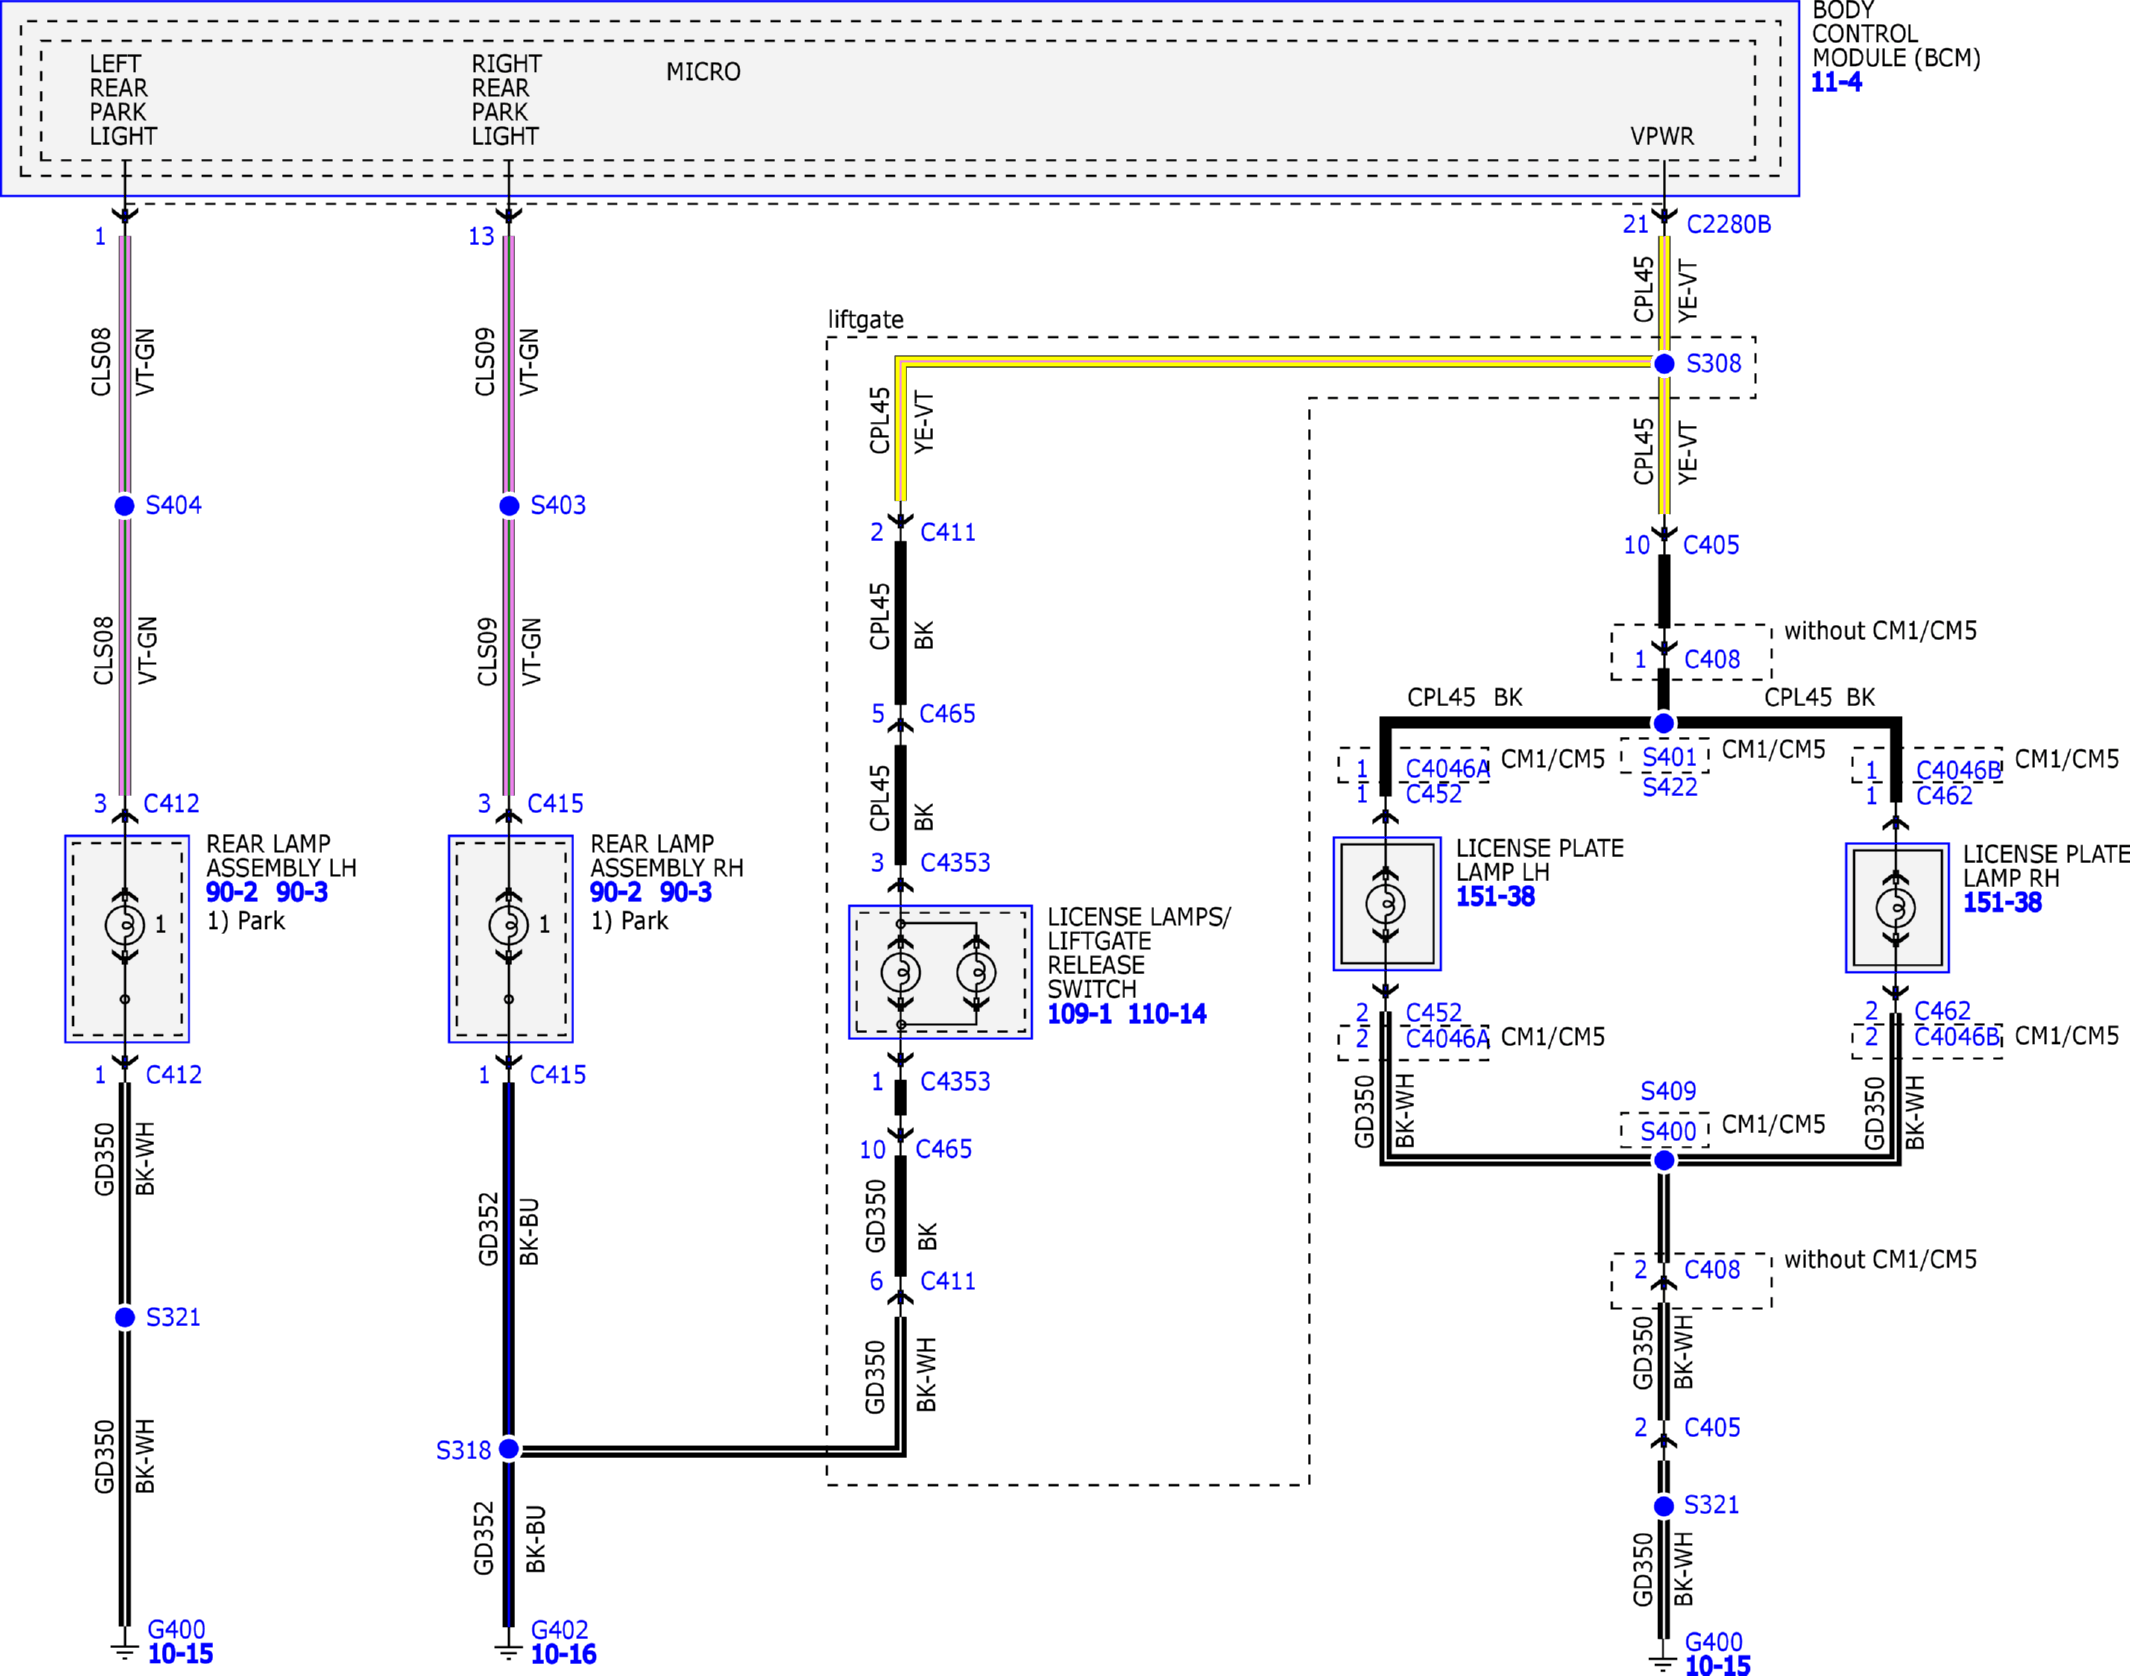Click the S308 splice node
Viewport: 2130px width, 1676px height.
1664,364
